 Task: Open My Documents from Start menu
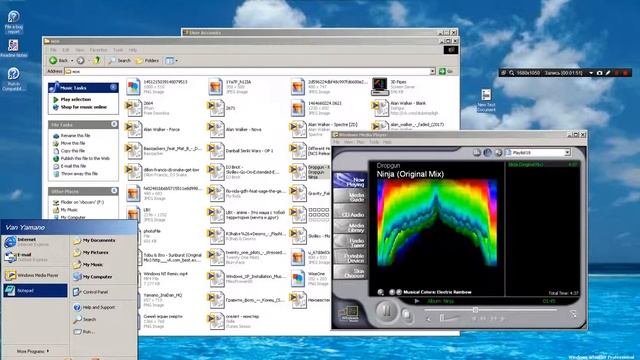(x=94, y=240)
